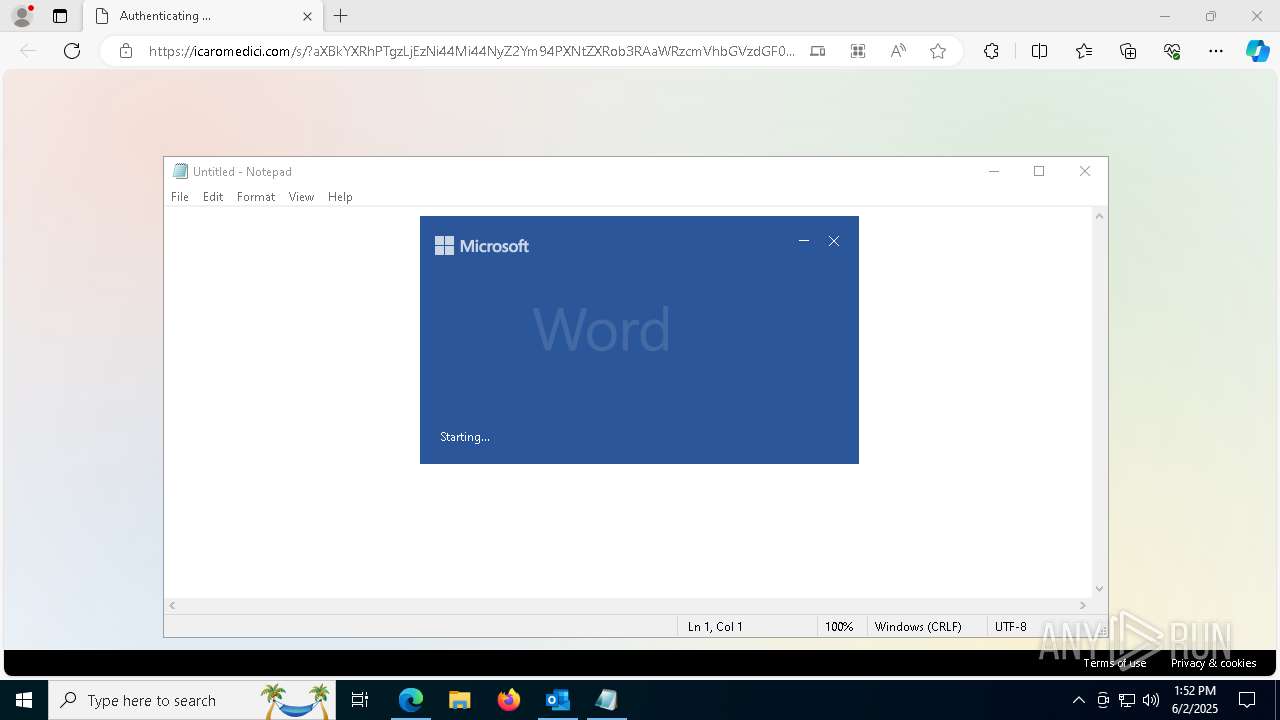This screenshot has width=1280, height=720.
Task: Open Notepad View menu
Action: click(x=301, y=197)
